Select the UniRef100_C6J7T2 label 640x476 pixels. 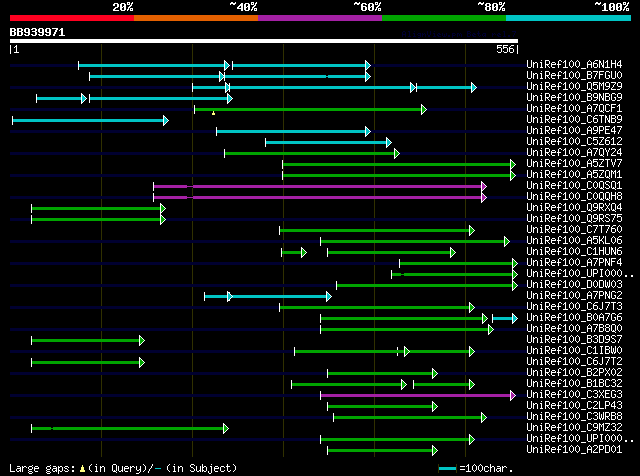(574, 362)
